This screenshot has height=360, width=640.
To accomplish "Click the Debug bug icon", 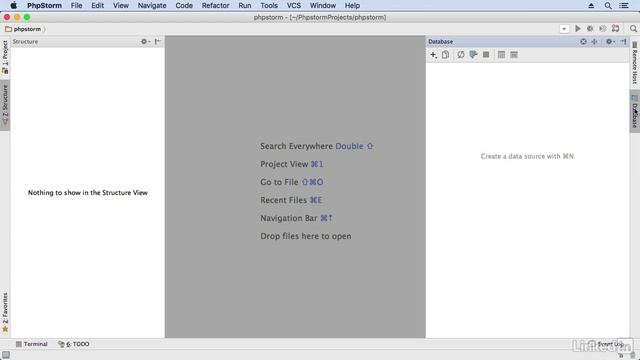I will pyautogui.click(x=590, y=29).
